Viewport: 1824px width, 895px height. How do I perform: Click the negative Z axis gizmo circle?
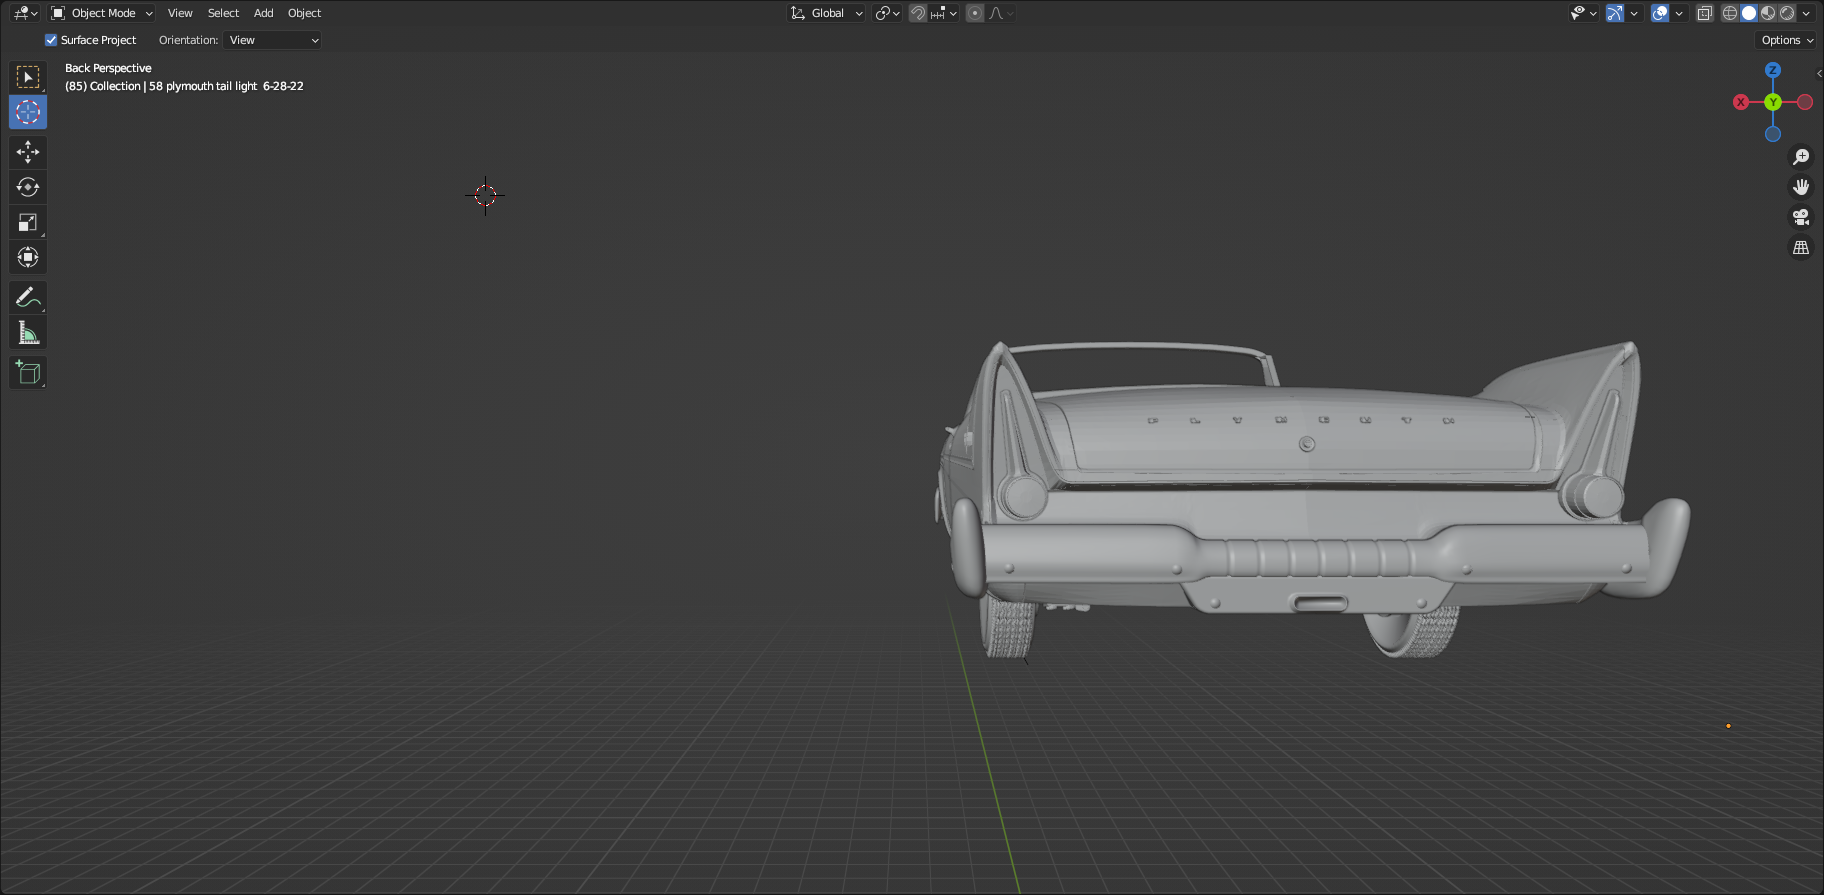coord(1773,134)
